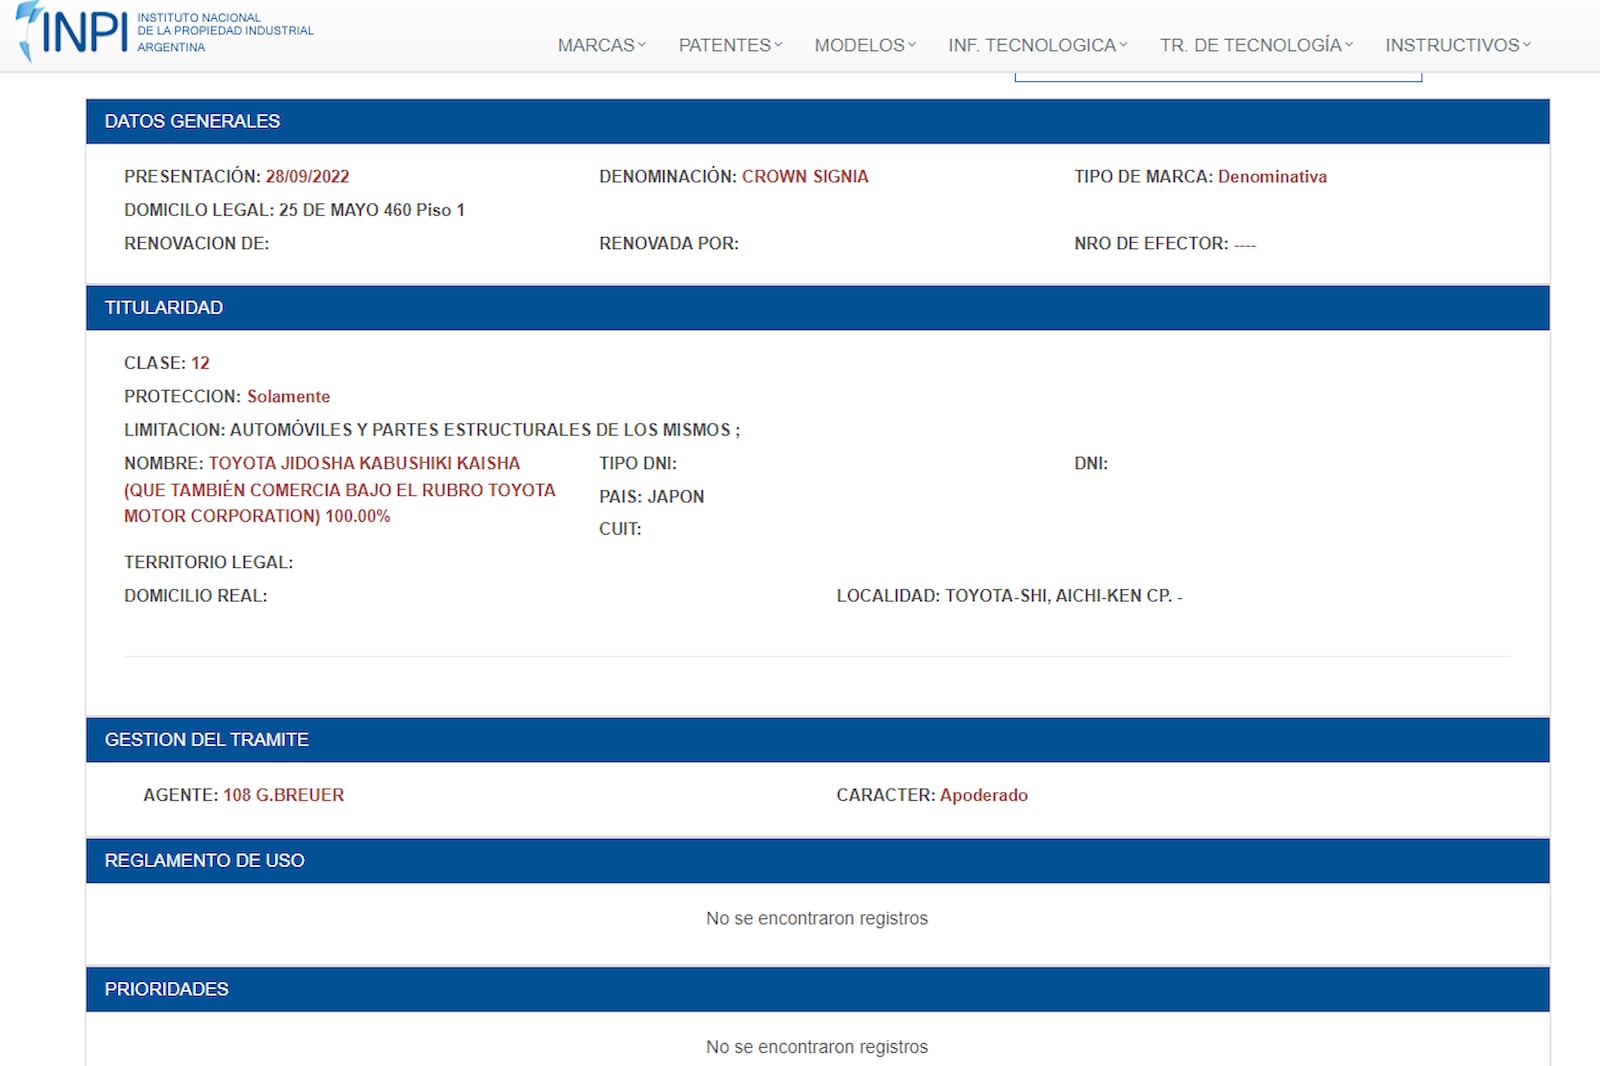Viewport: 1600px width, 1066px height.
Task: Click the LOCALIDAD TOYOTA-SHI, AICHI-KEN text
Action: click(1010, 595)
